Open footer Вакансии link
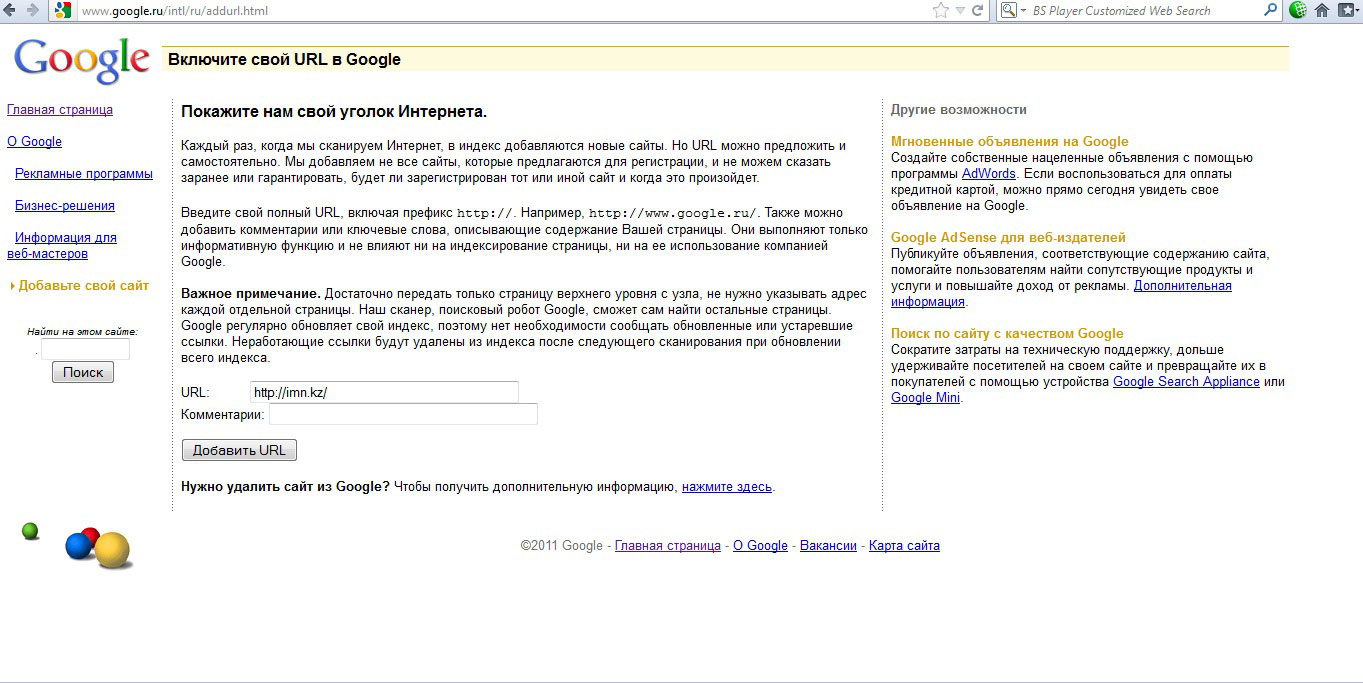1363x683 pixels. 828,546
